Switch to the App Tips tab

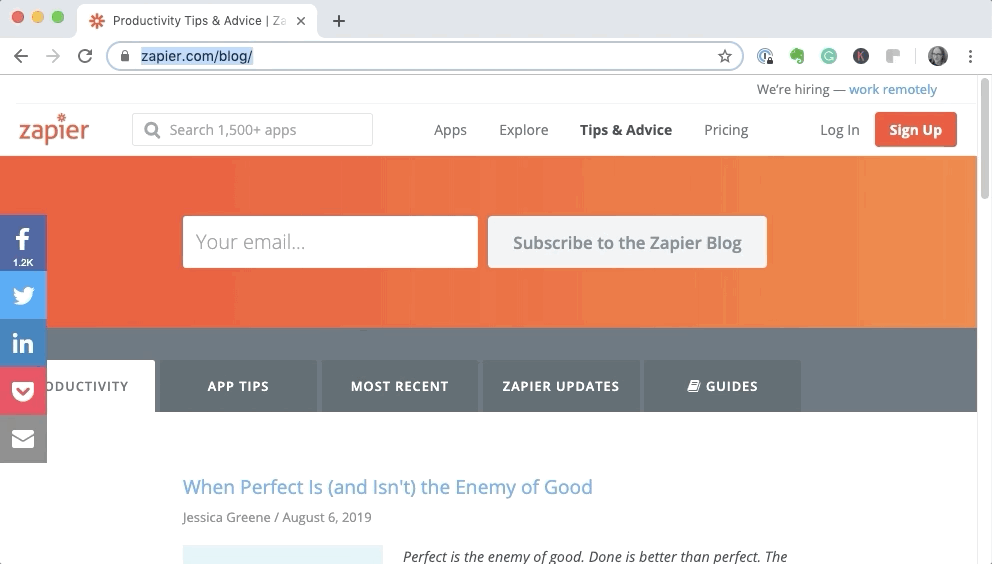(238, 386)
